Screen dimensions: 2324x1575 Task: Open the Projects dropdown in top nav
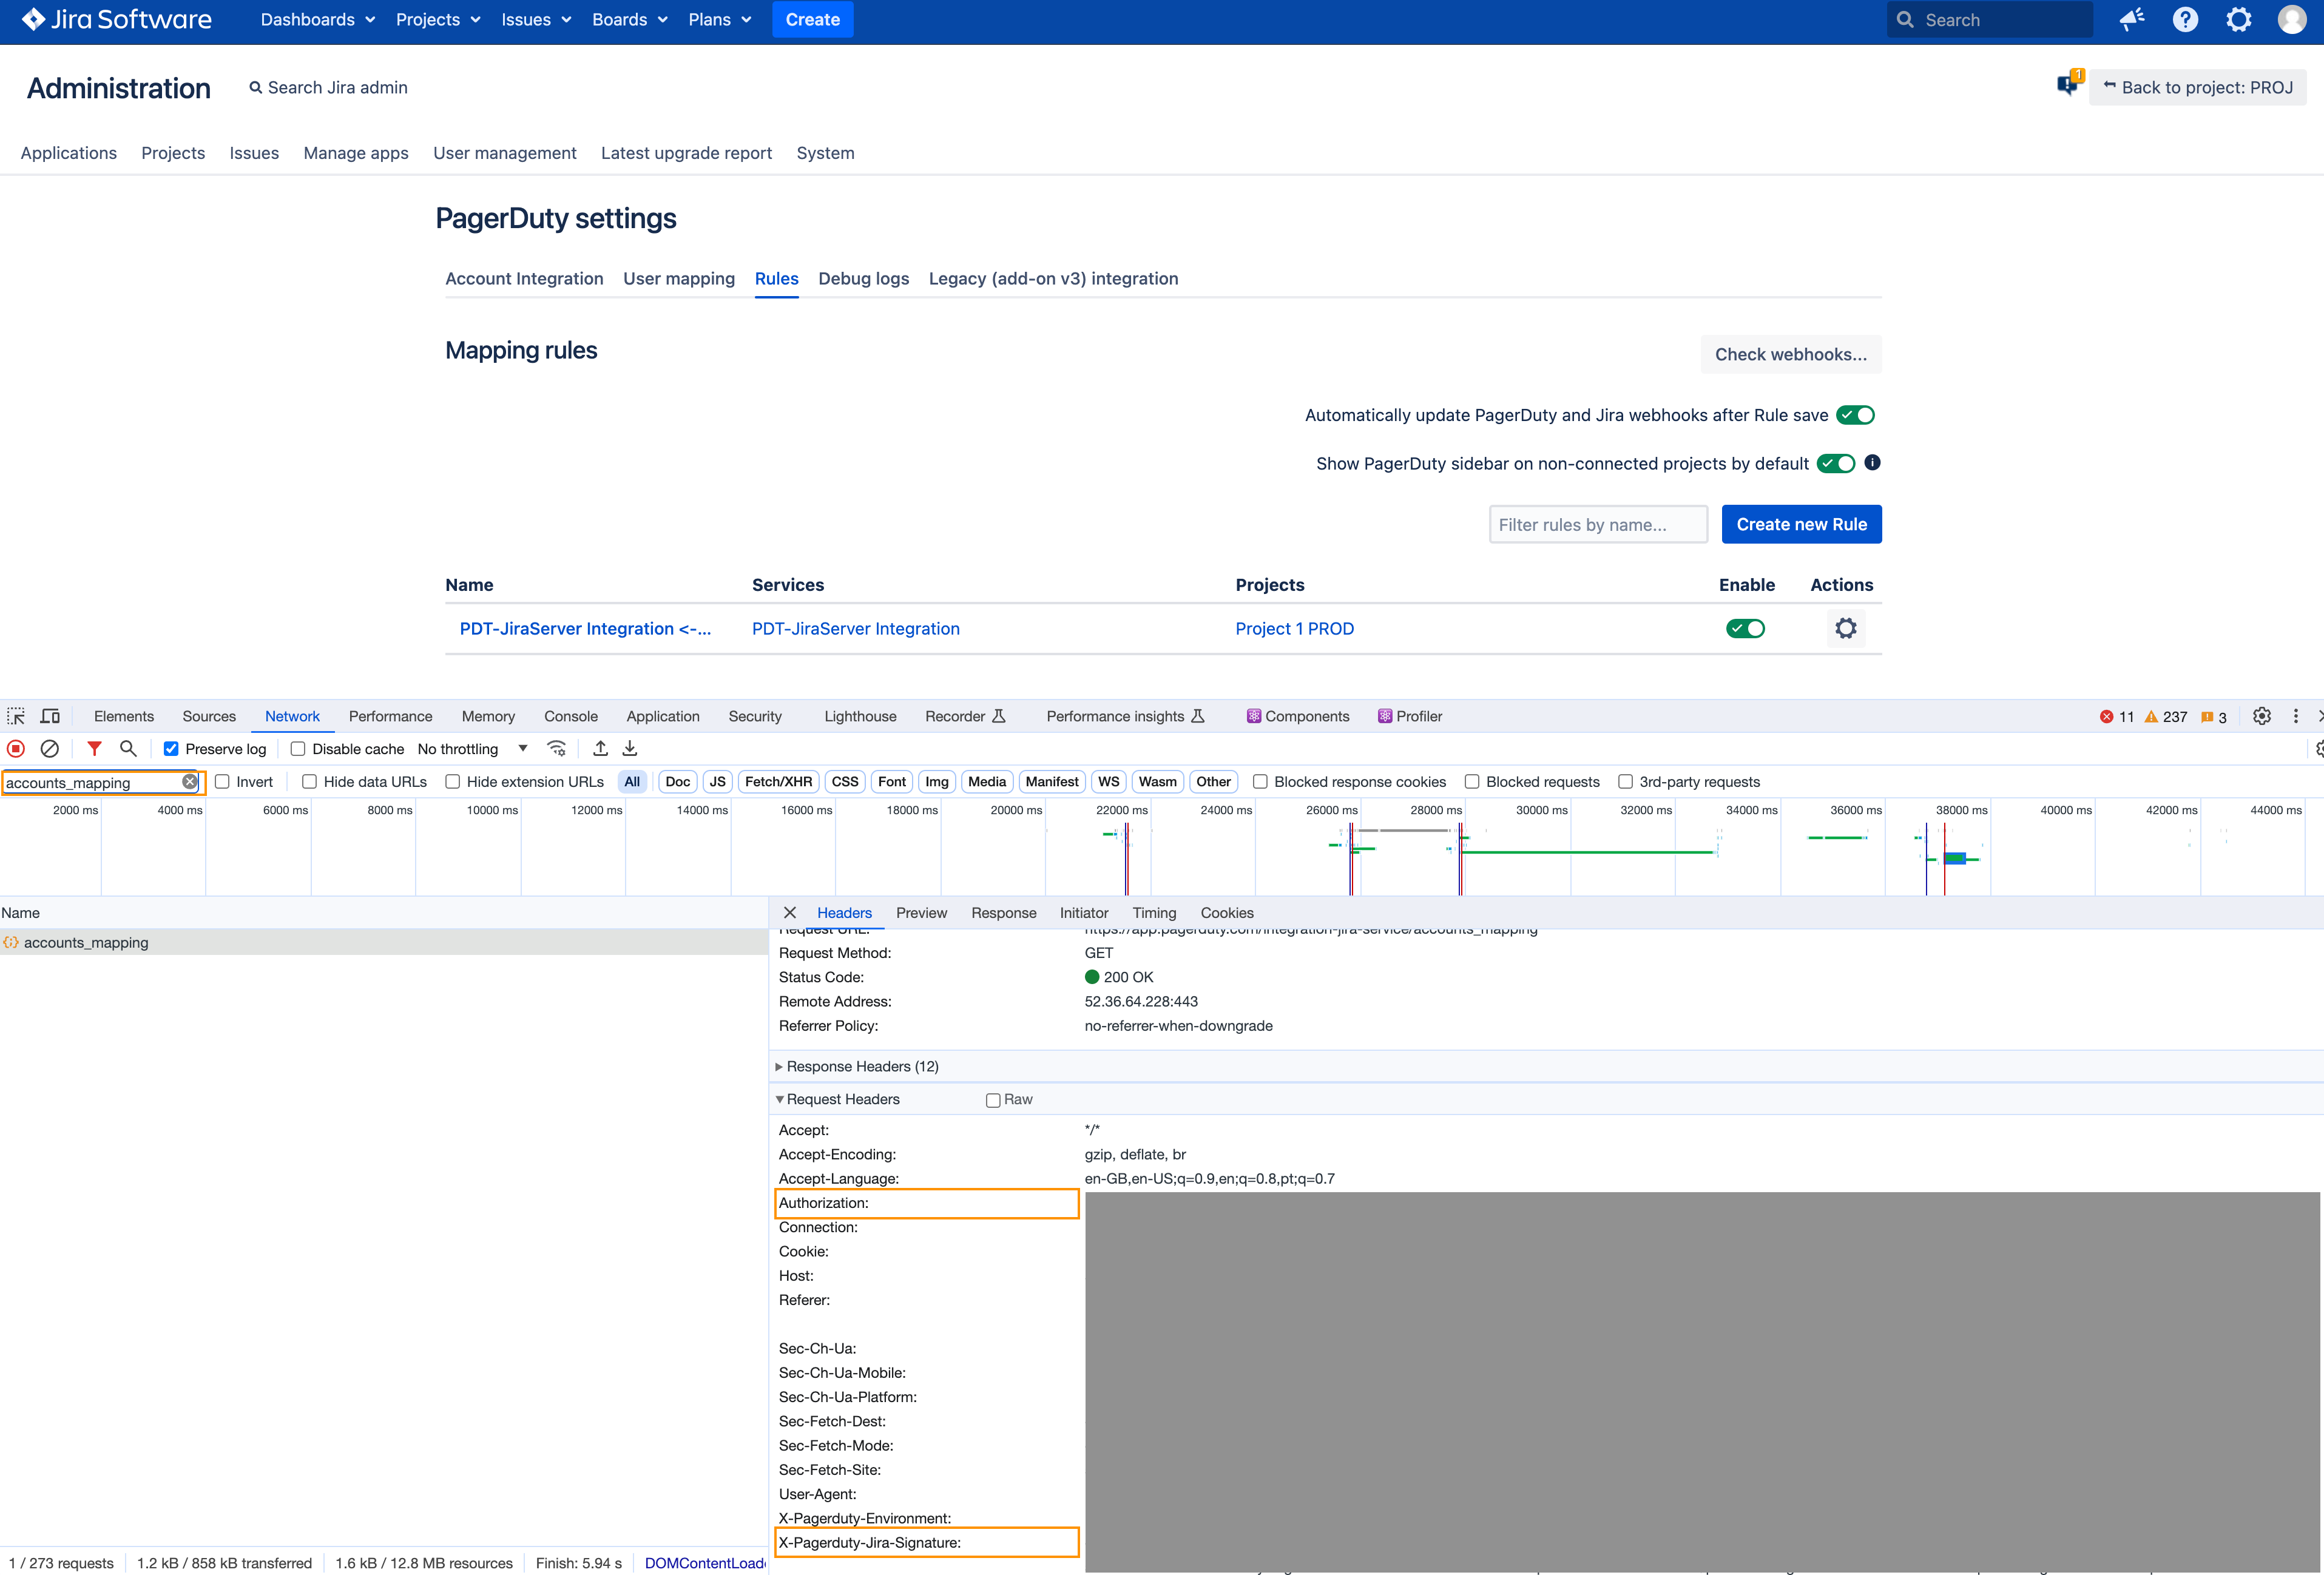438,20
